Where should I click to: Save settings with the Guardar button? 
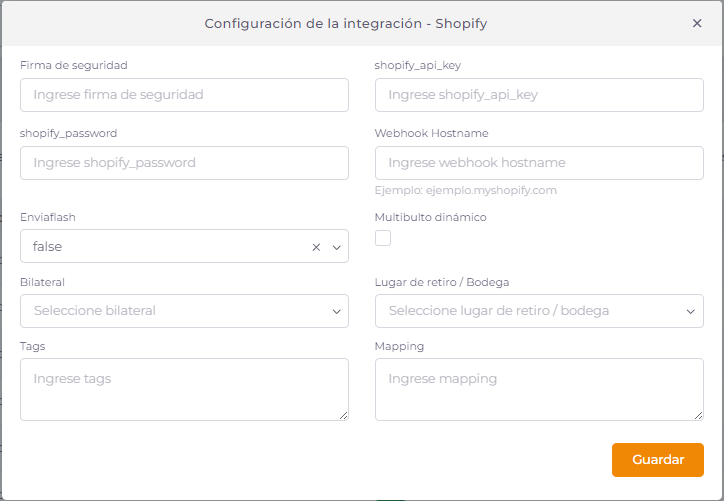[x=657, y=460]
